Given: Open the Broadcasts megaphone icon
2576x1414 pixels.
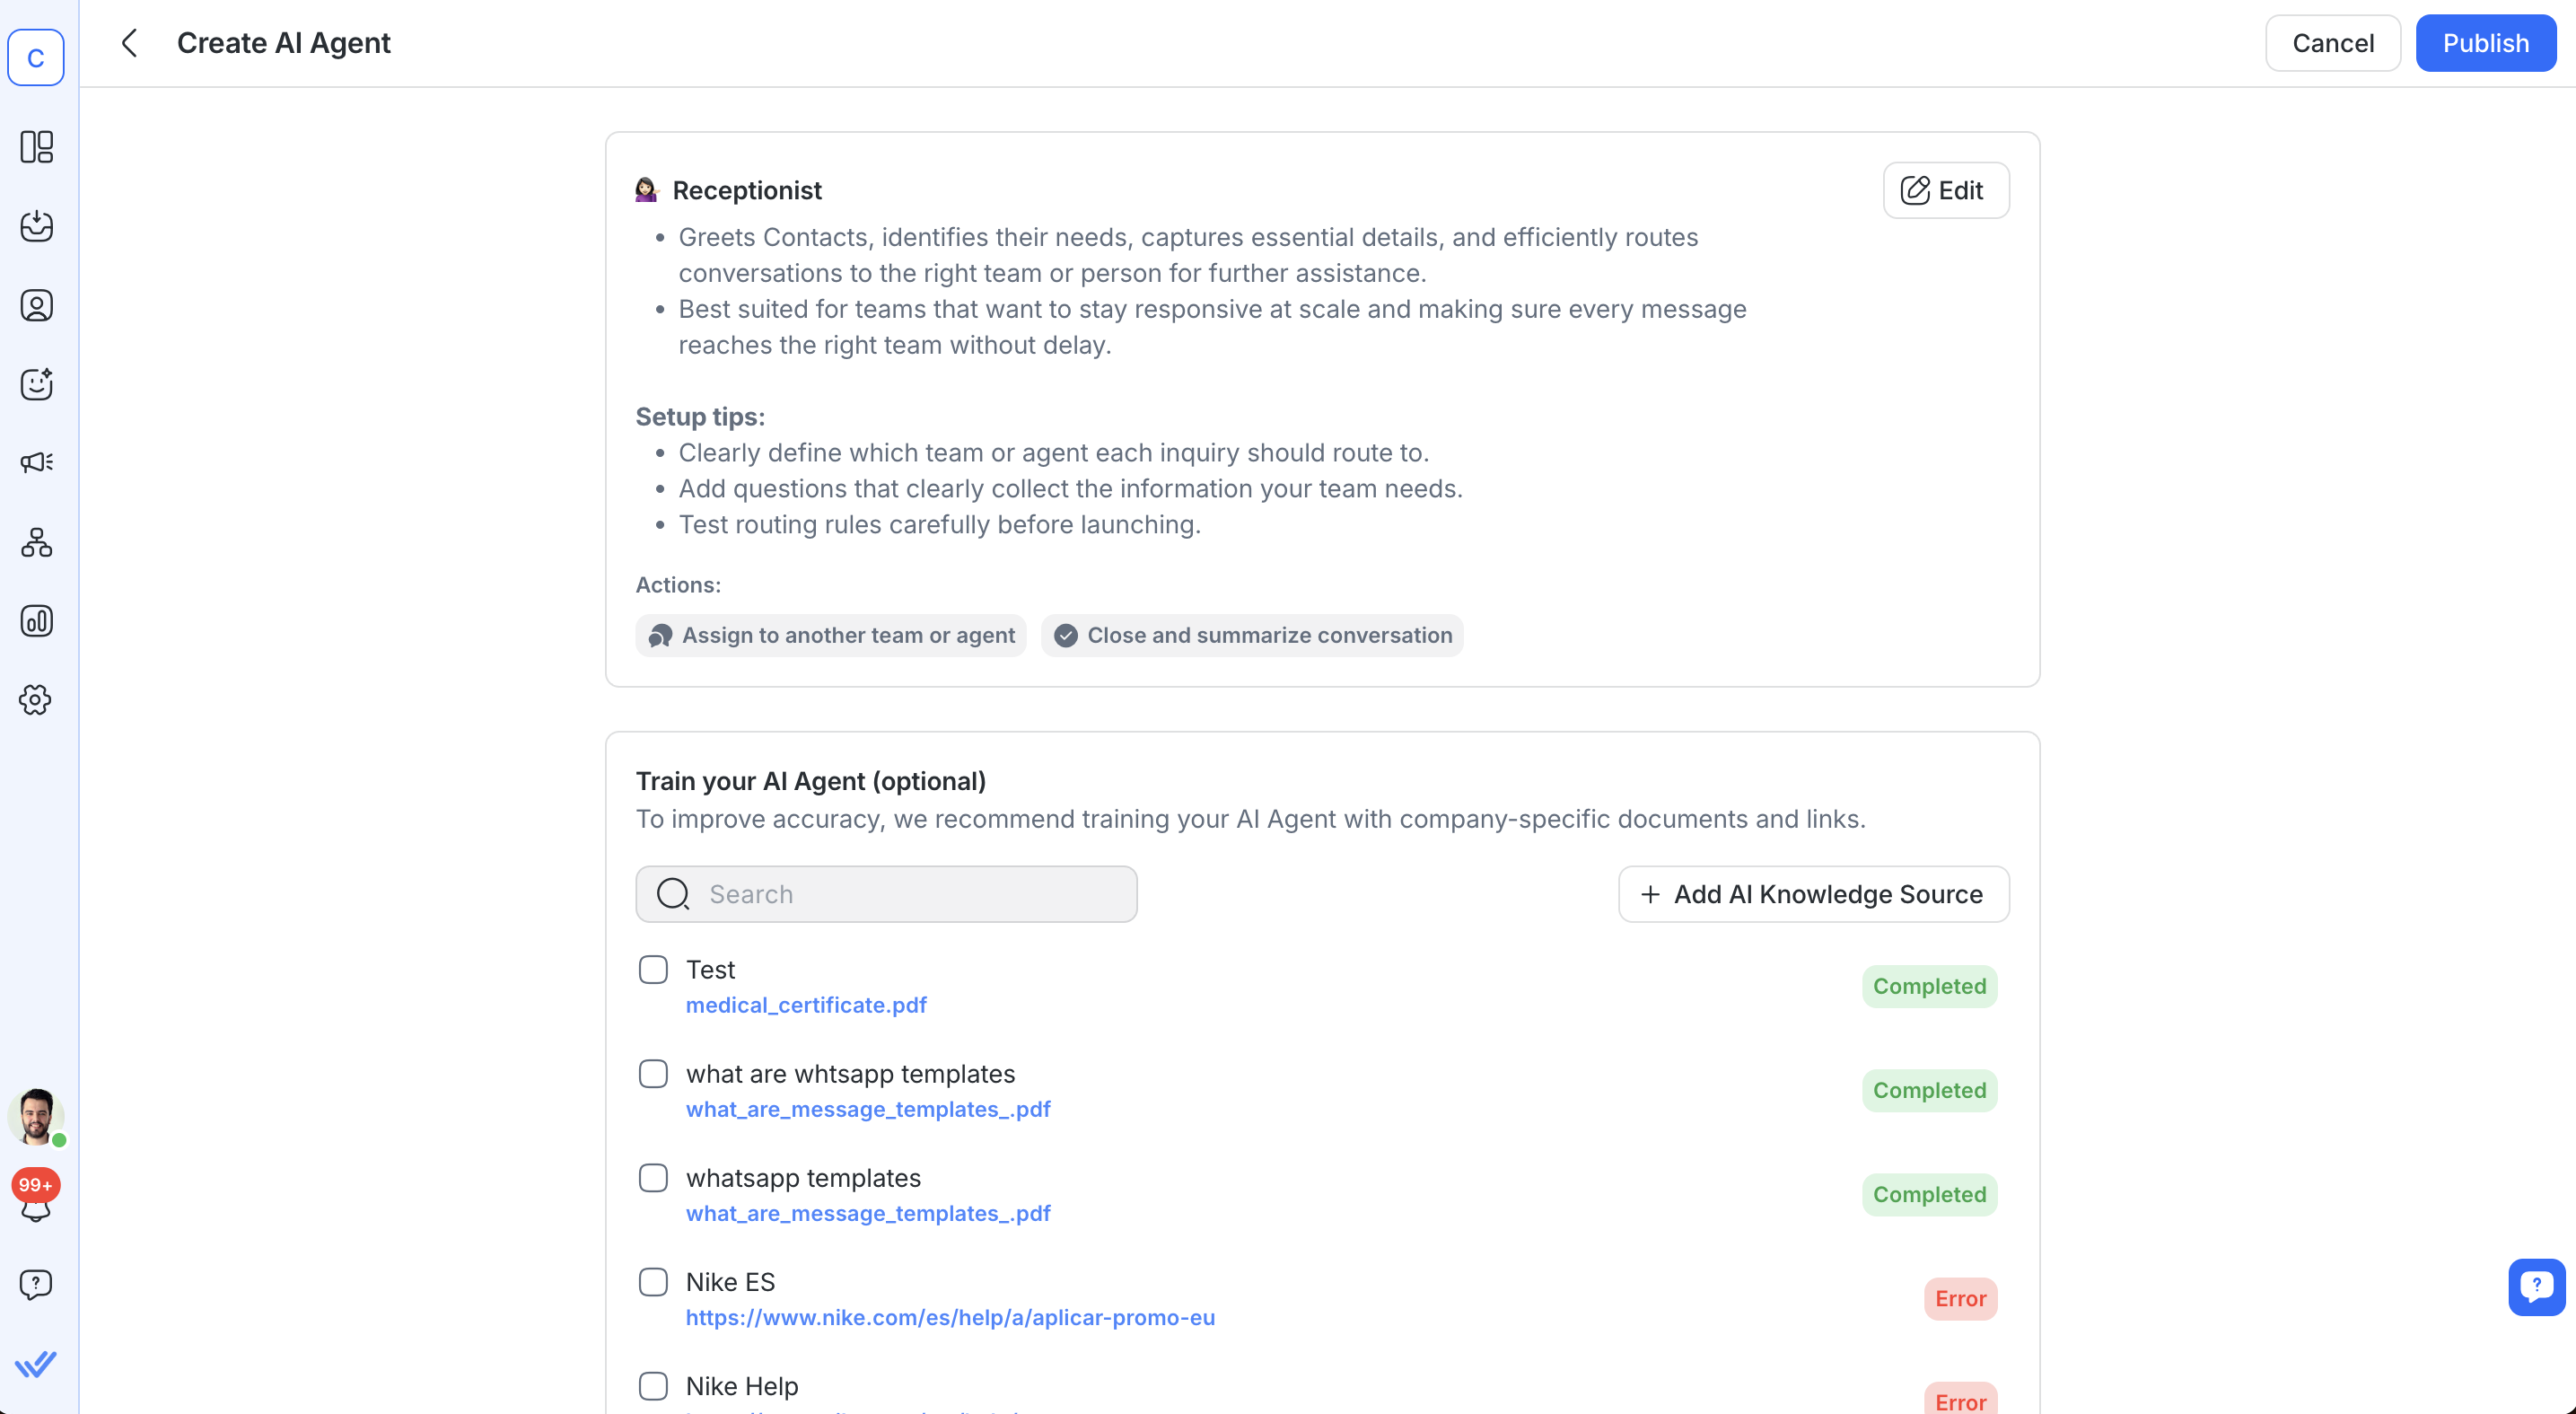Looking at the screenshot, I should point(37,462).
